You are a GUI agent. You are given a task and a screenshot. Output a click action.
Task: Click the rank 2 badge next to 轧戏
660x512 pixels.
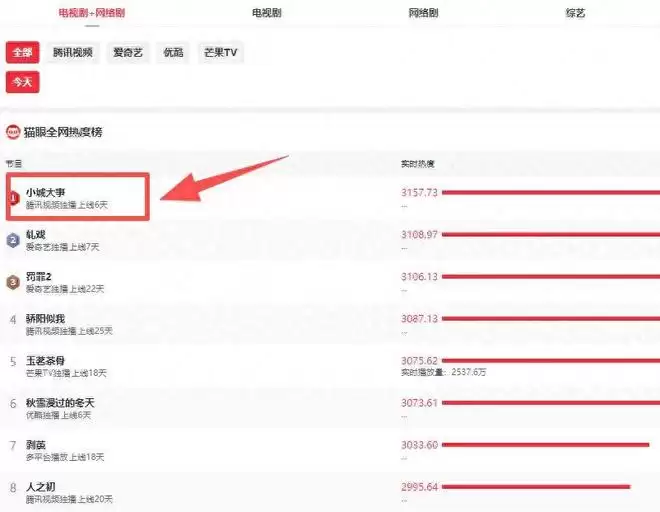13,240
